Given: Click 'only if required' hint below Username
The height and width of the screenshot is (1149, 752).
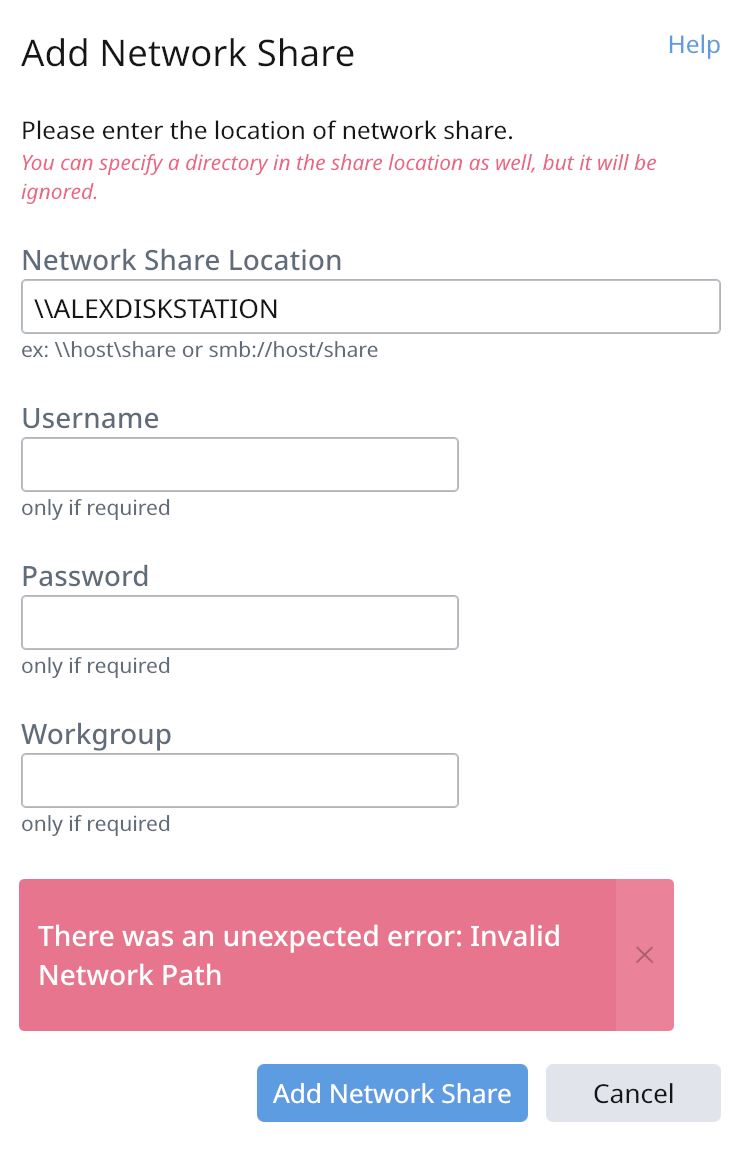Looking at the screenshot, I should 96,508.
